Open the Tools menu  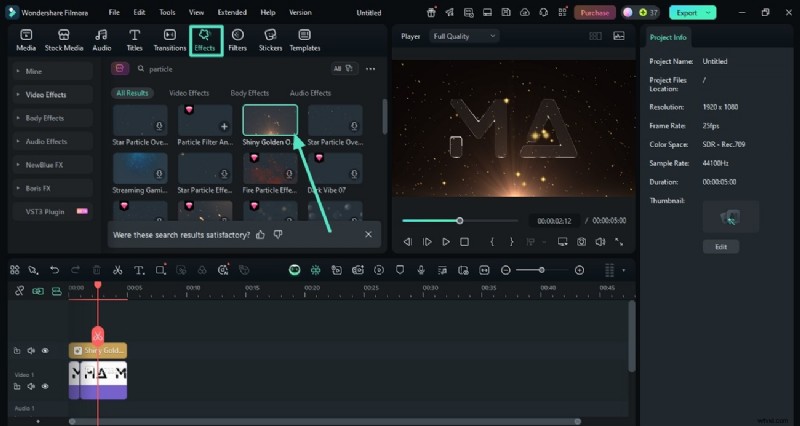(167, 13)
